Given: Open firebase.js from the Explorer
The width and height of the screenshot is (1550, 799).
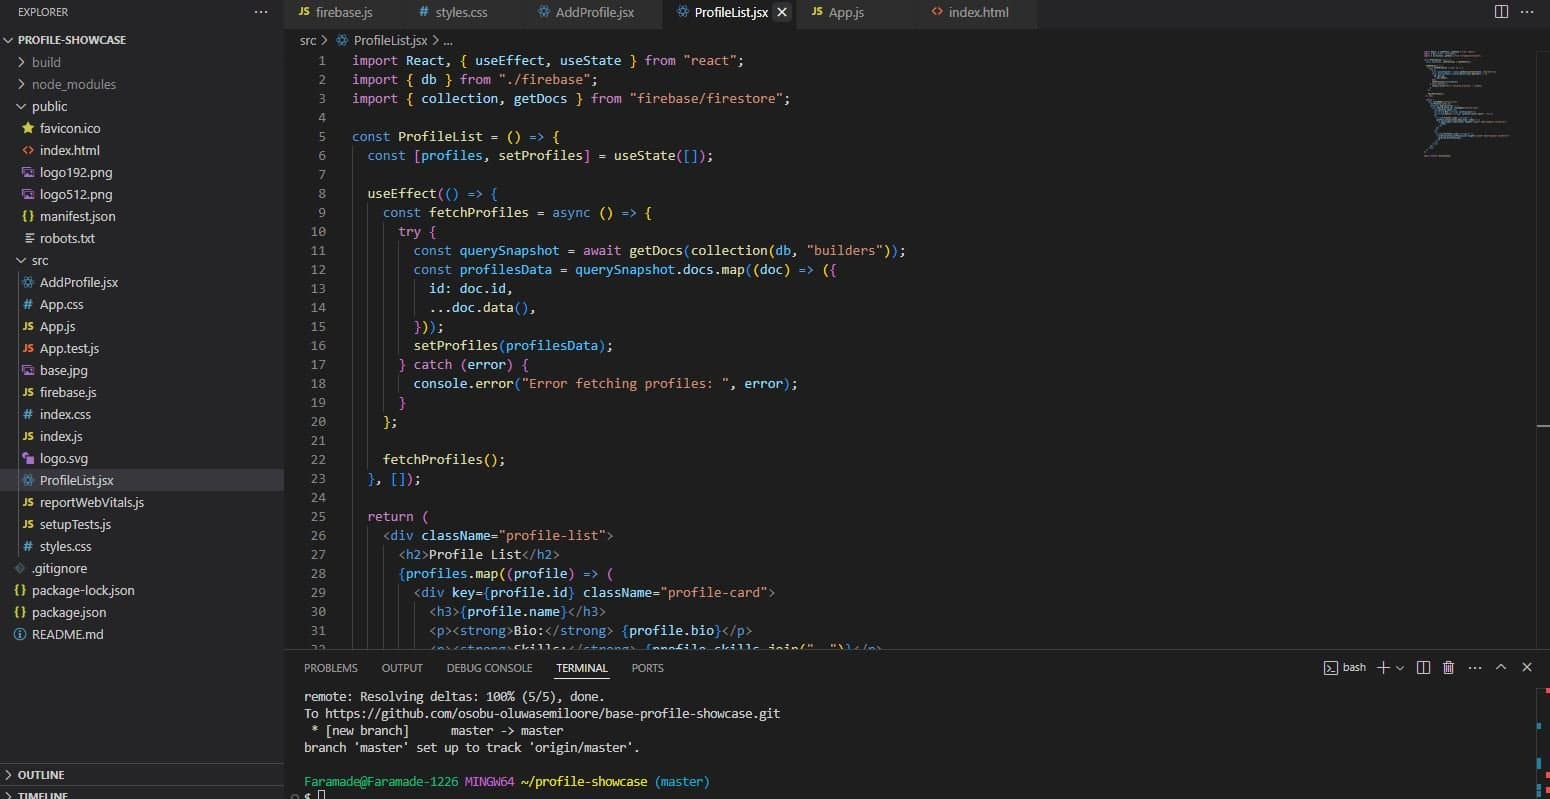Looking at the screenshot, I should coord(68,392).
